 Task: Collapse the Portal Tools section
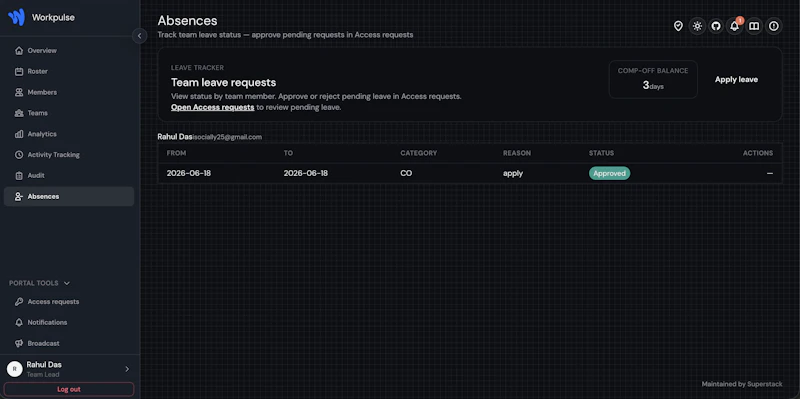pos(39,283)
